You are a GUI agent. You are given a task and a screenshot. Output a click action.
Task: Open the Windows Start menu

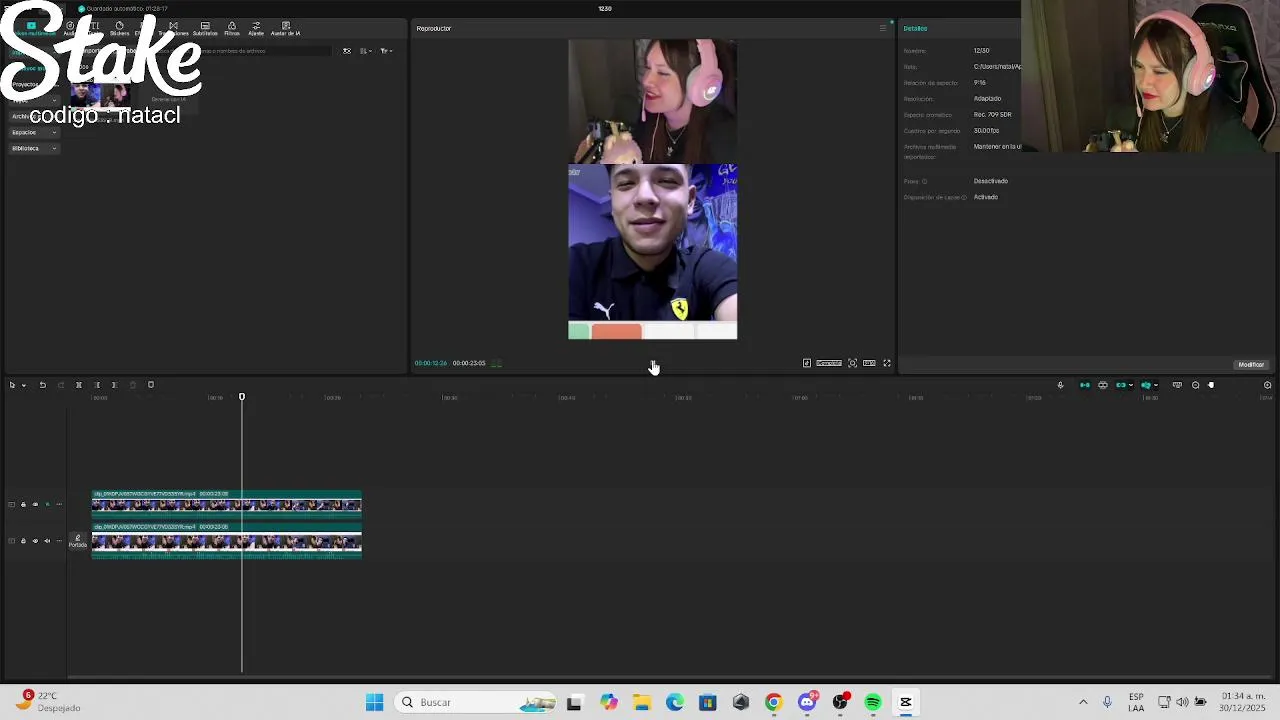click(x=374, y=702)
